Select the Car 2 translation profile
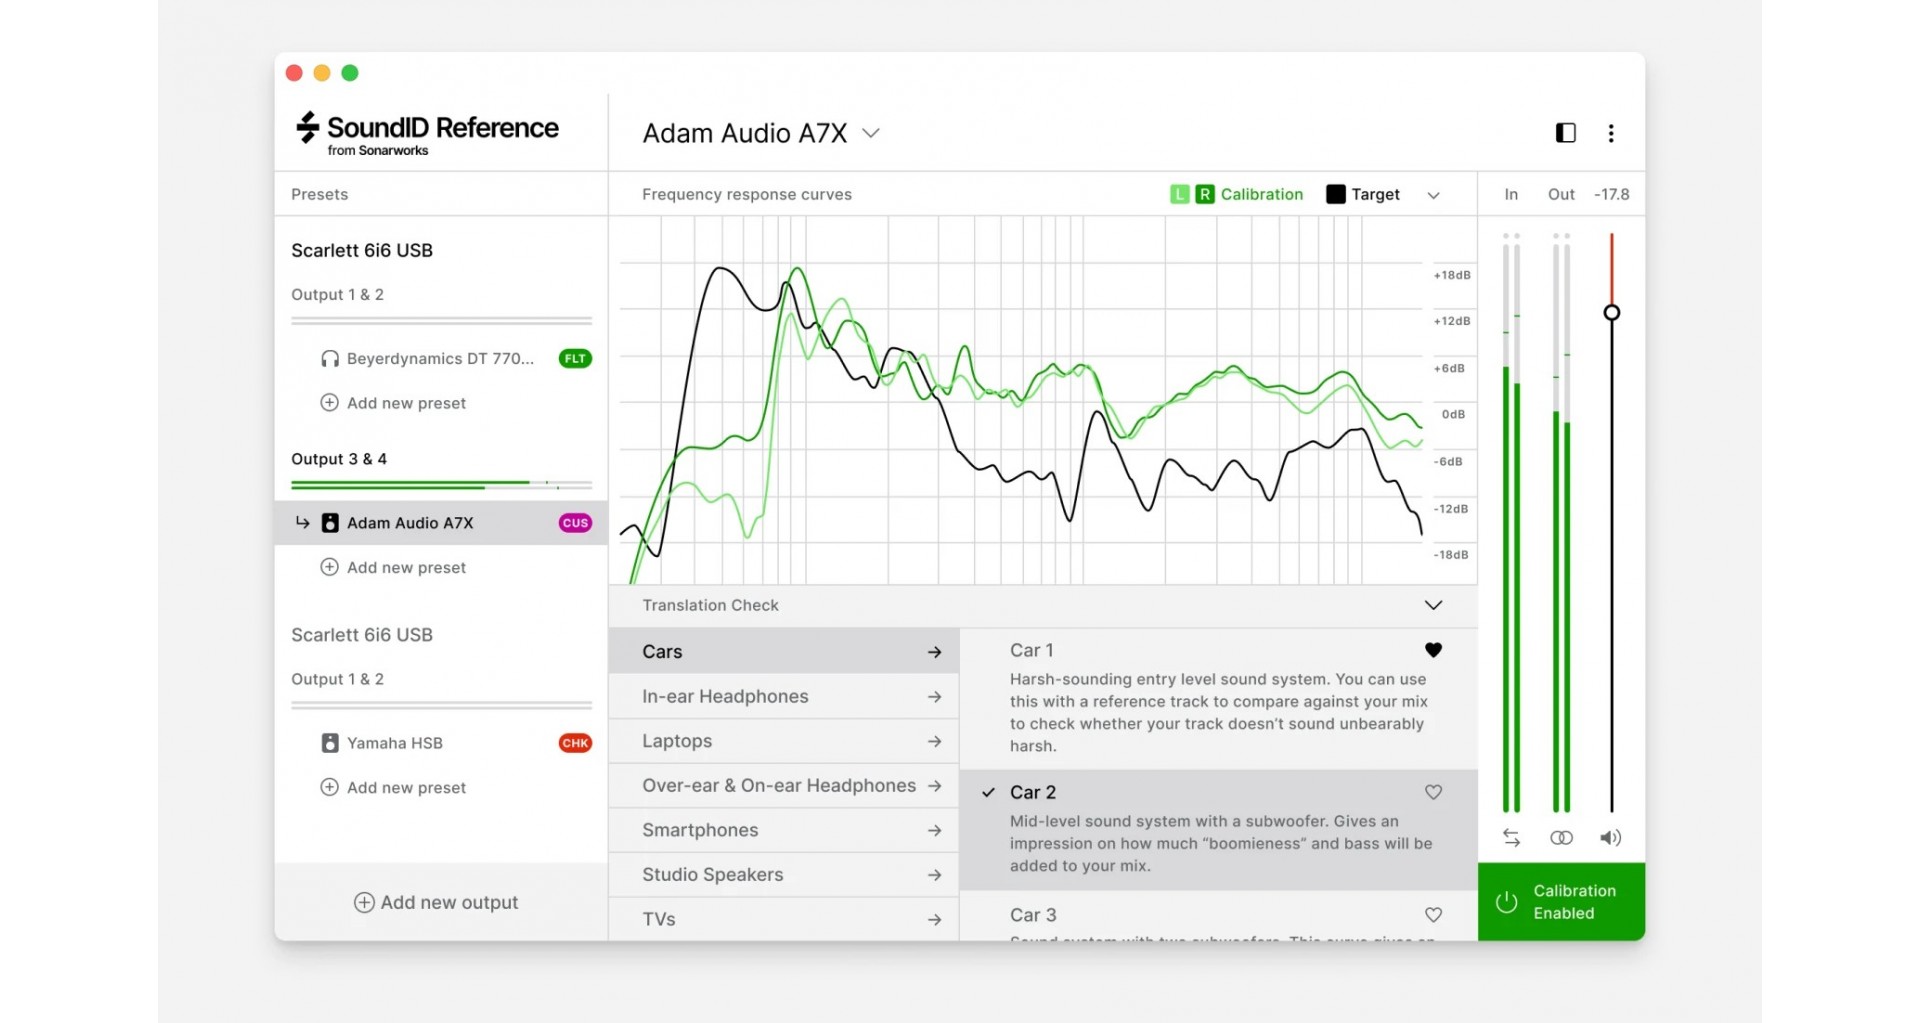The image size is (1920, 1023). [x=1218, y=830]
